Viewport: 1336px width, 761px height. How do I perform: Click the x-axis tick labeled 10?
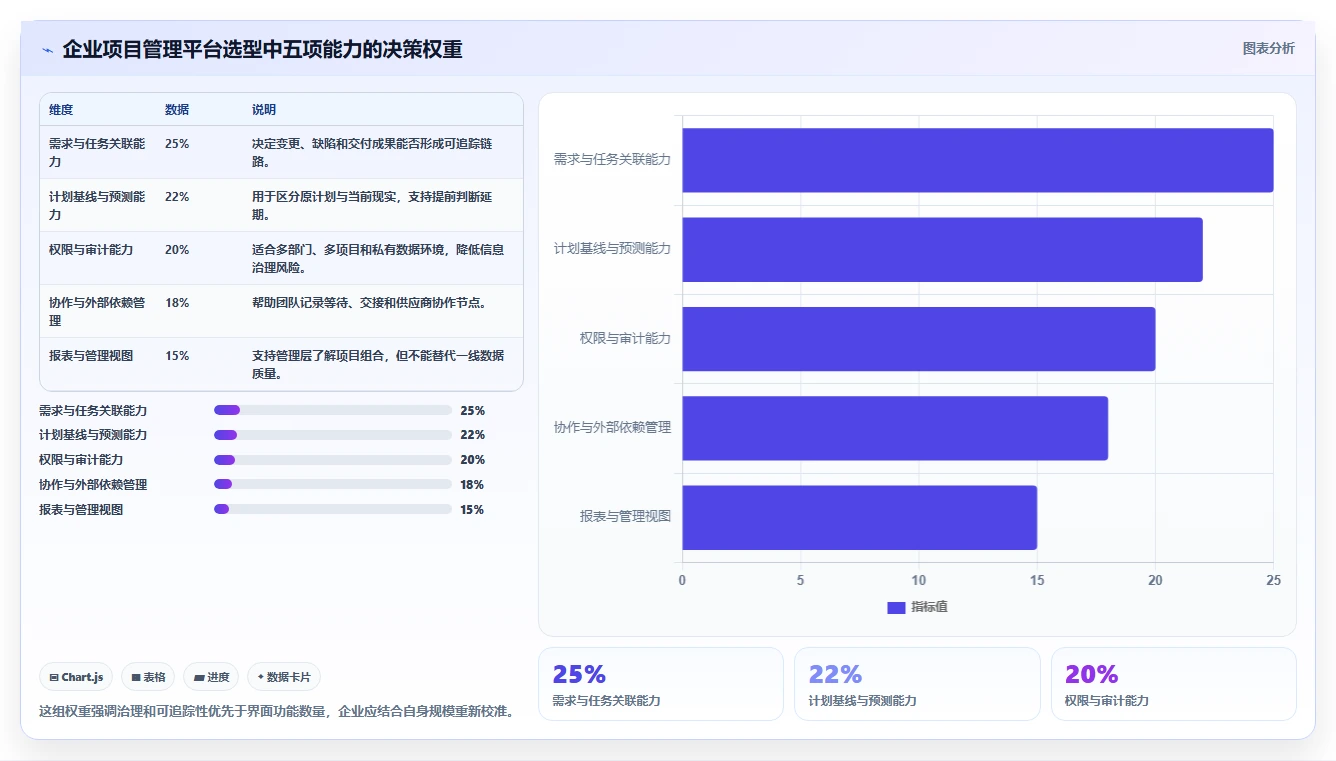pos(919,581)
